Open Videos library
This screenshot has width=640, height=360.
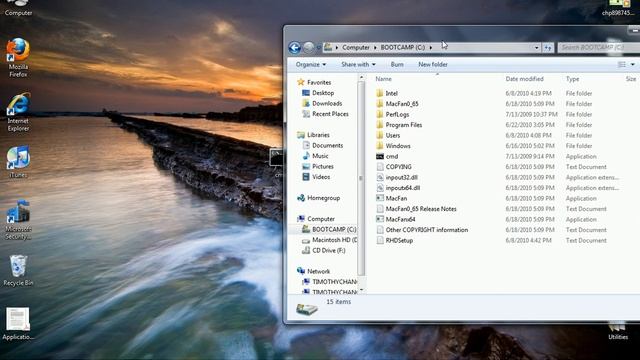tap(316, 177)
